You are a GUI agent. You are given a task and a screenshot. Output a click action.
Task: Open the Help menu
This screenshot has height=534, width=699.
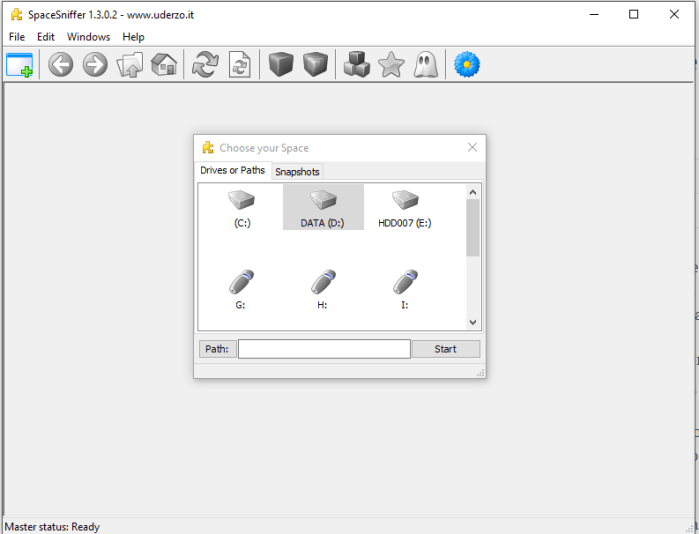coord(133,37)
